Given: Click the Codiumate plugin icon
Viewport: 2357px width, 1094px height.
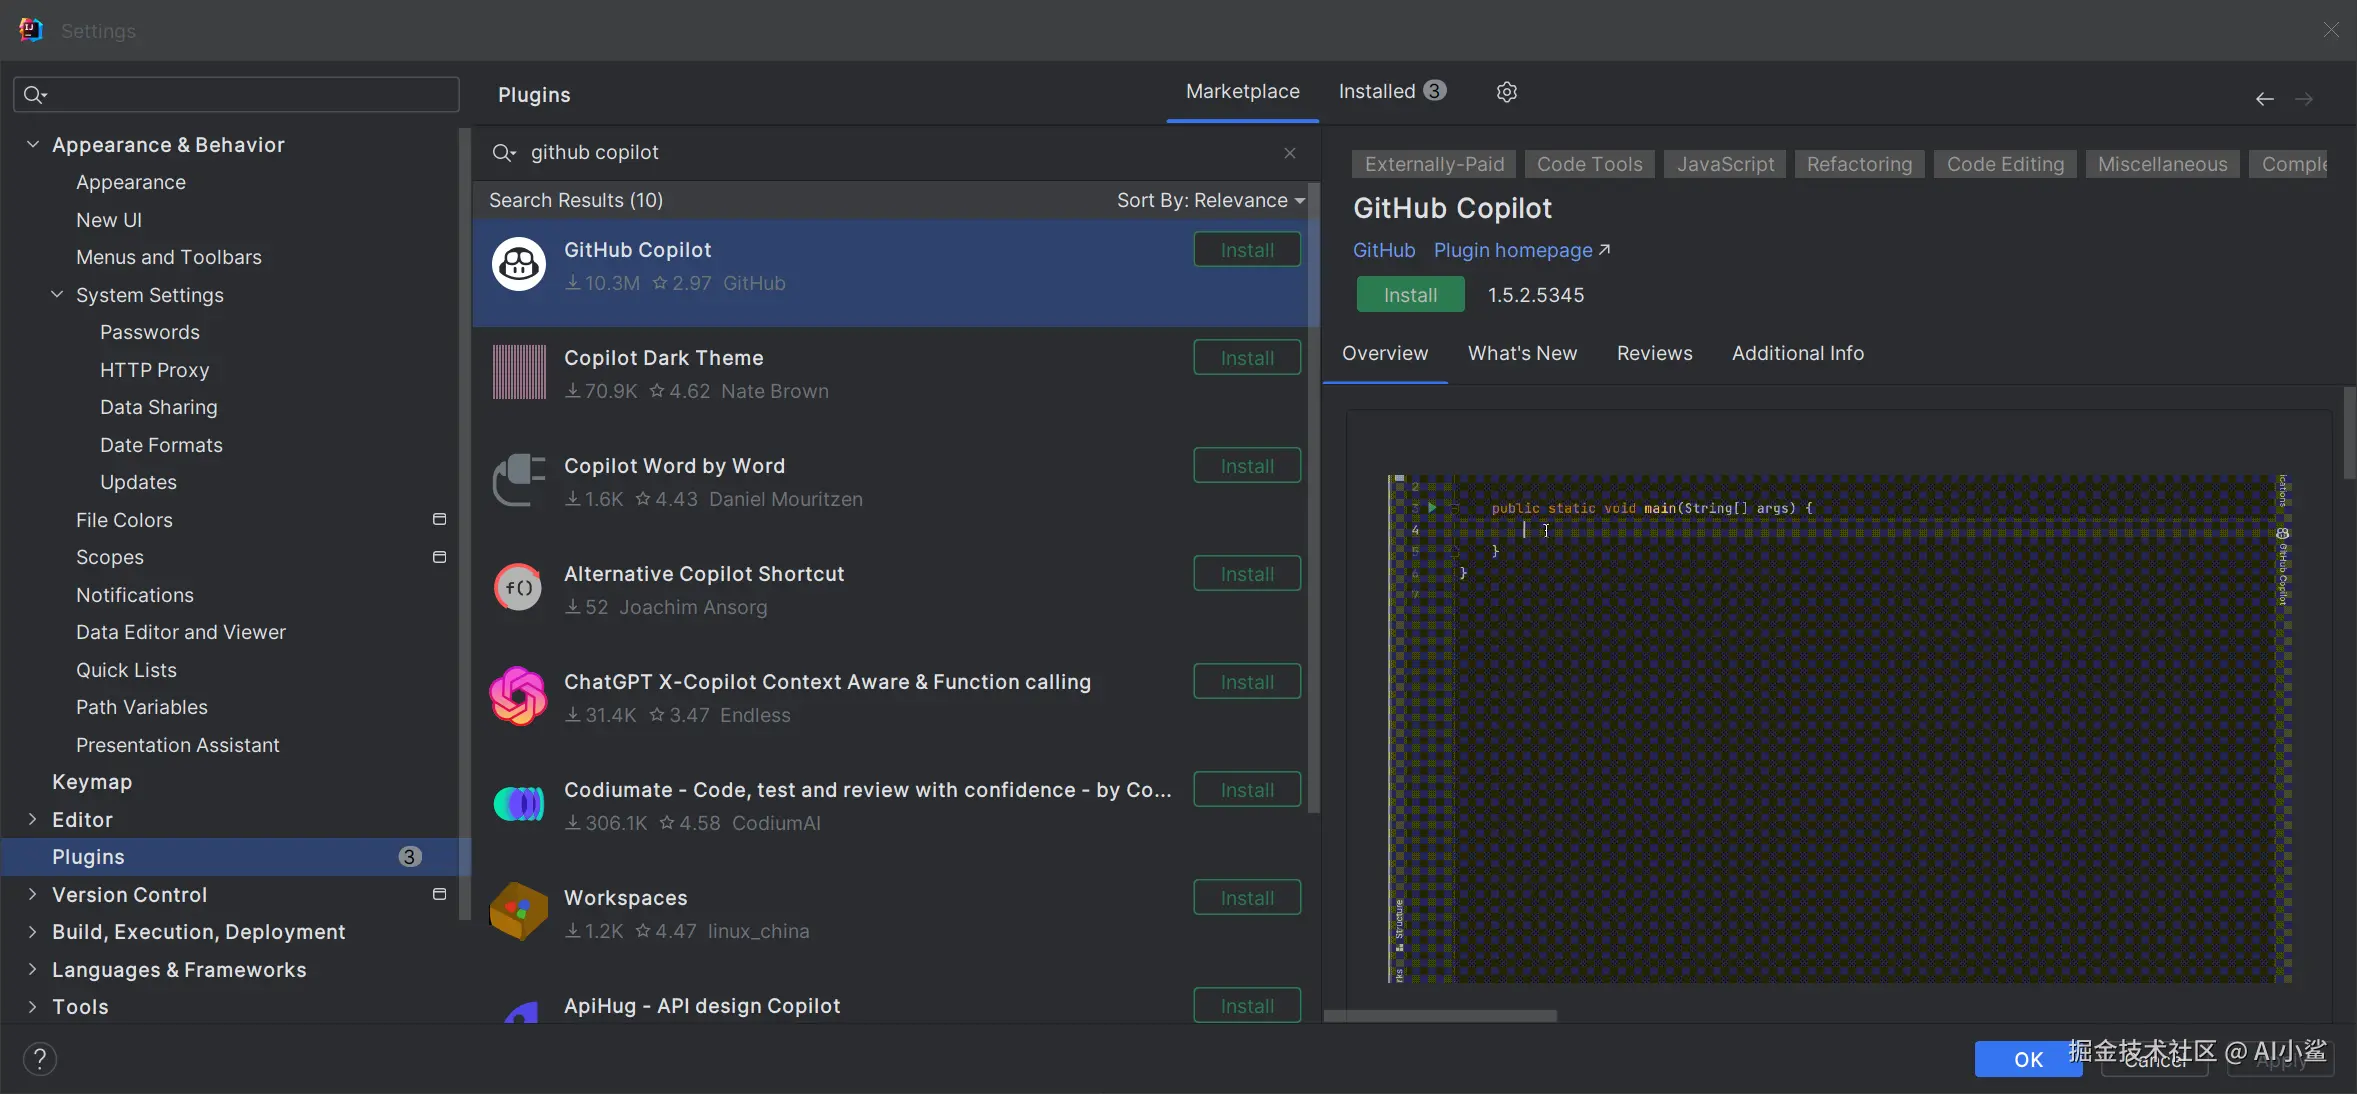Looking at the screenshot, I should point(519,804).
